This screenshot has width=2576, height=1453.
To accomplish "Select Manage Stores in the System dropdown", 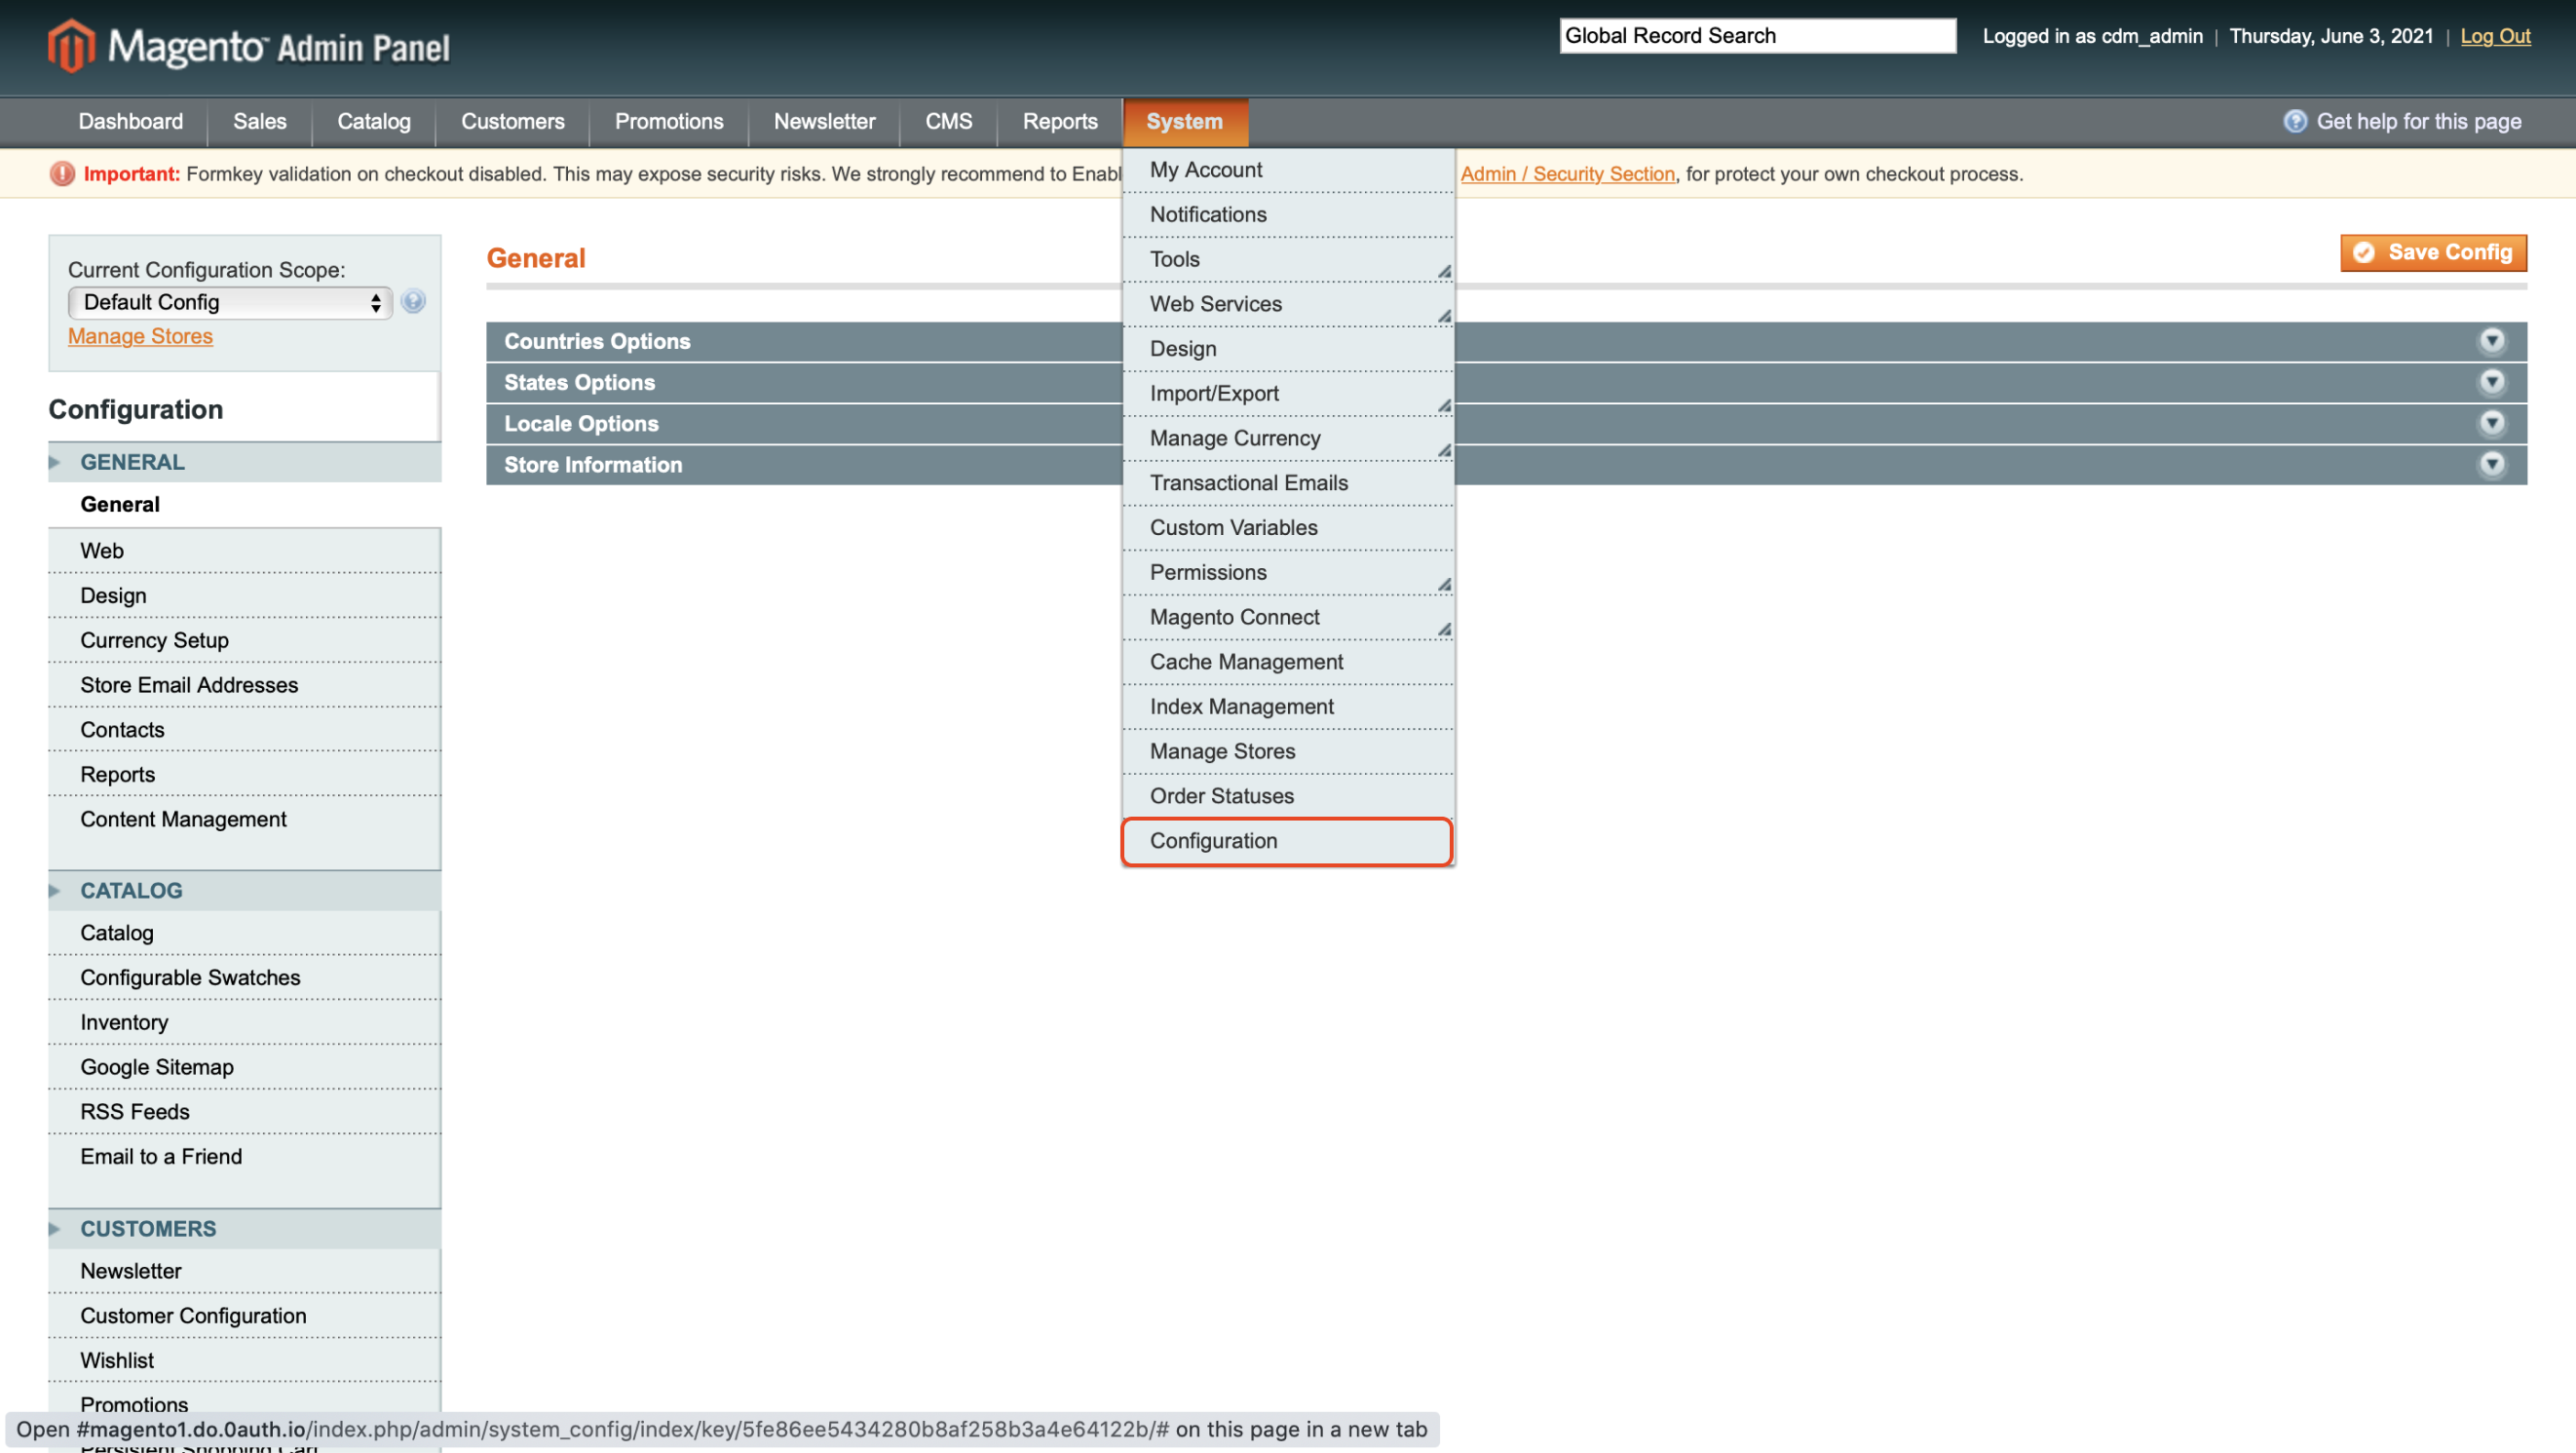I will (x=1287, y=751).
